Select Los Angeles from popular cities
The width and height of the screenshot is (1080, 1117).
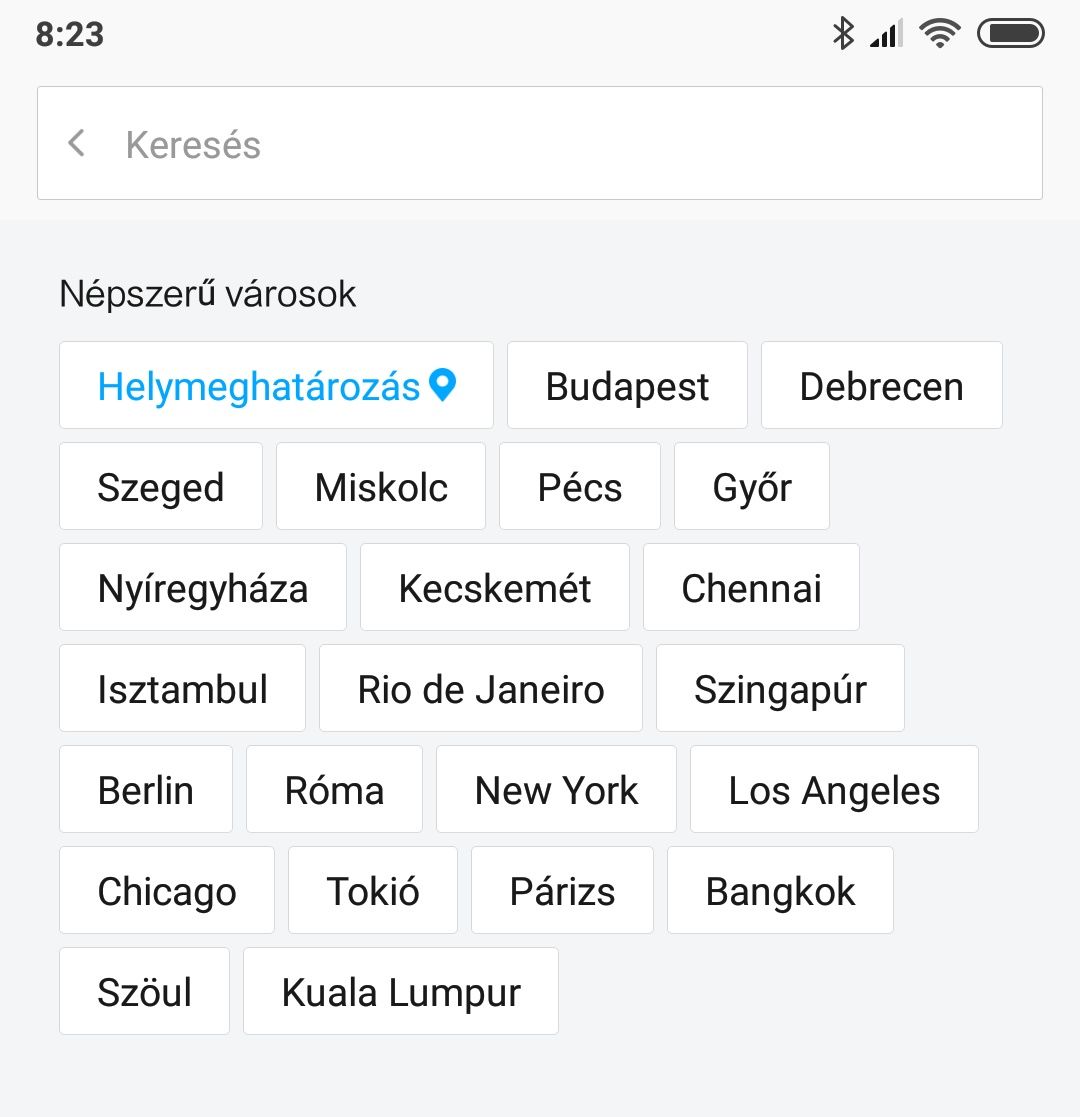(834, 790)
